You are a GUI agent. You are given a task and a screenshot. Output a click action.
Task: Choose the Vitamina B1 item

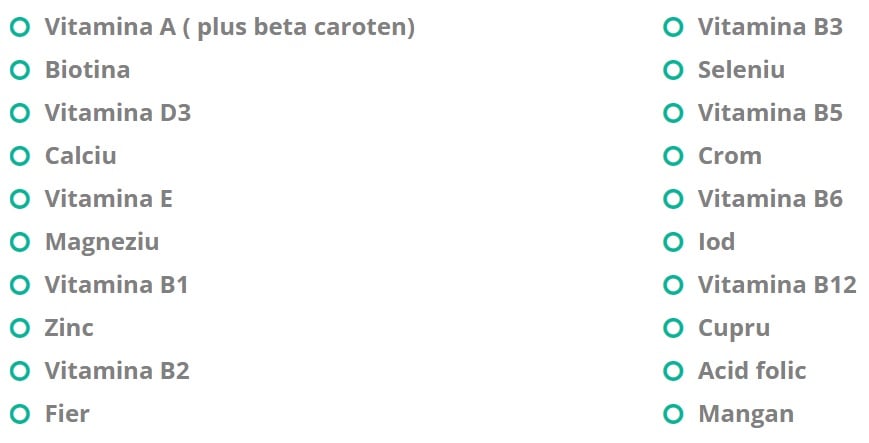click(x=116, y=284)
